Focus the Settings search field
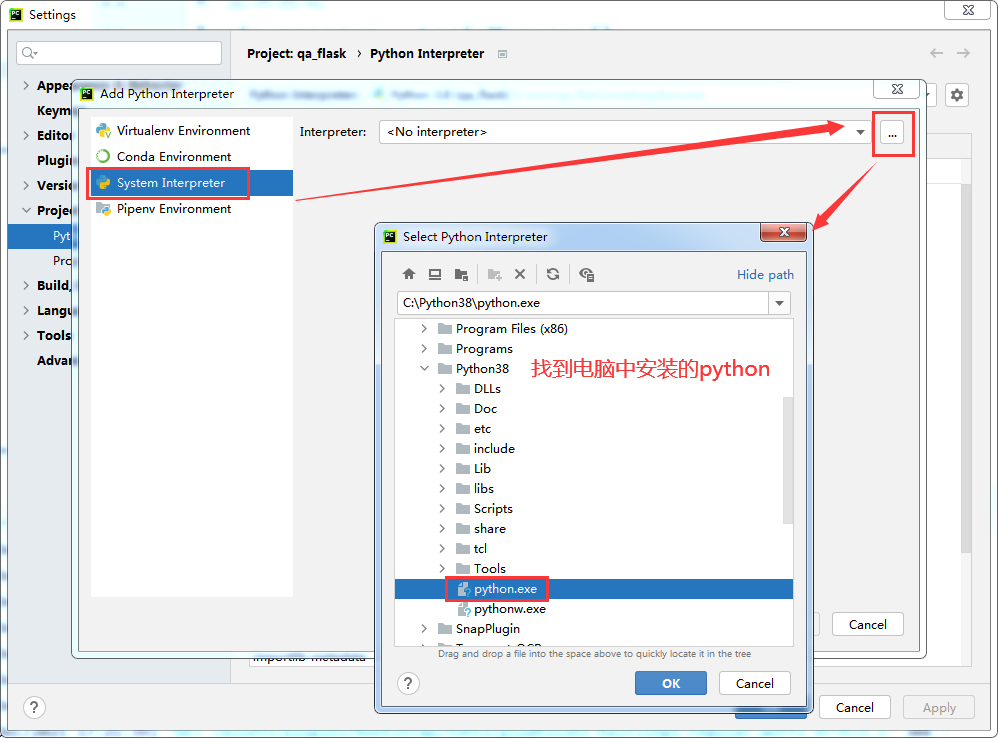Image resolution: width=998 pixels, height=738 pixels. coord(119,53)
